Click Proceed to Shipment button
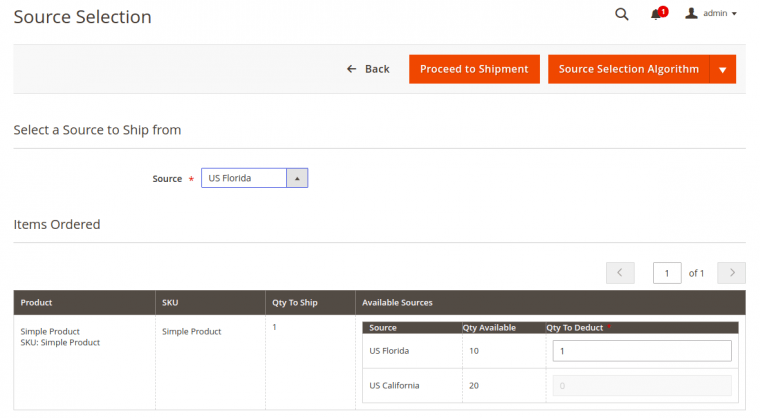 pyautogui.click(x=474, y=69)
